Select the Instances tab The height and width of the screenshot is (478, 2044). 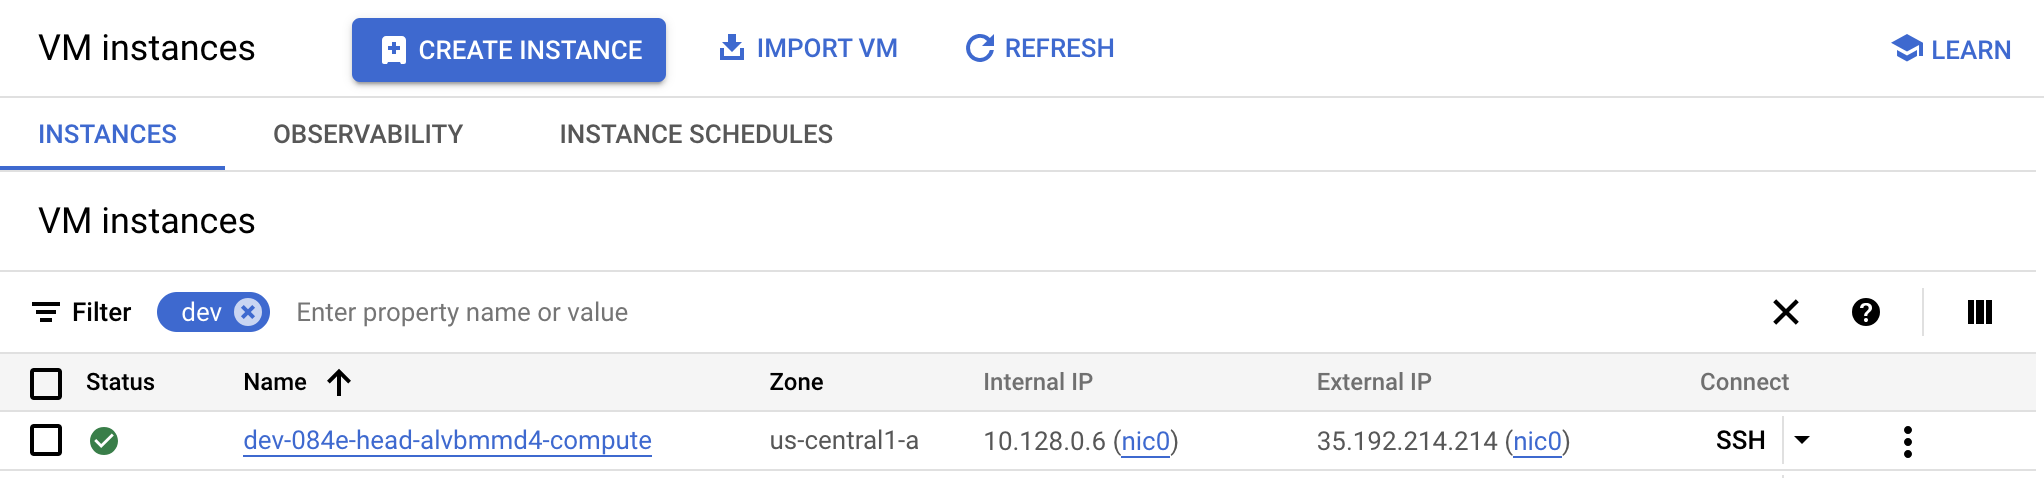coord(107,134)
